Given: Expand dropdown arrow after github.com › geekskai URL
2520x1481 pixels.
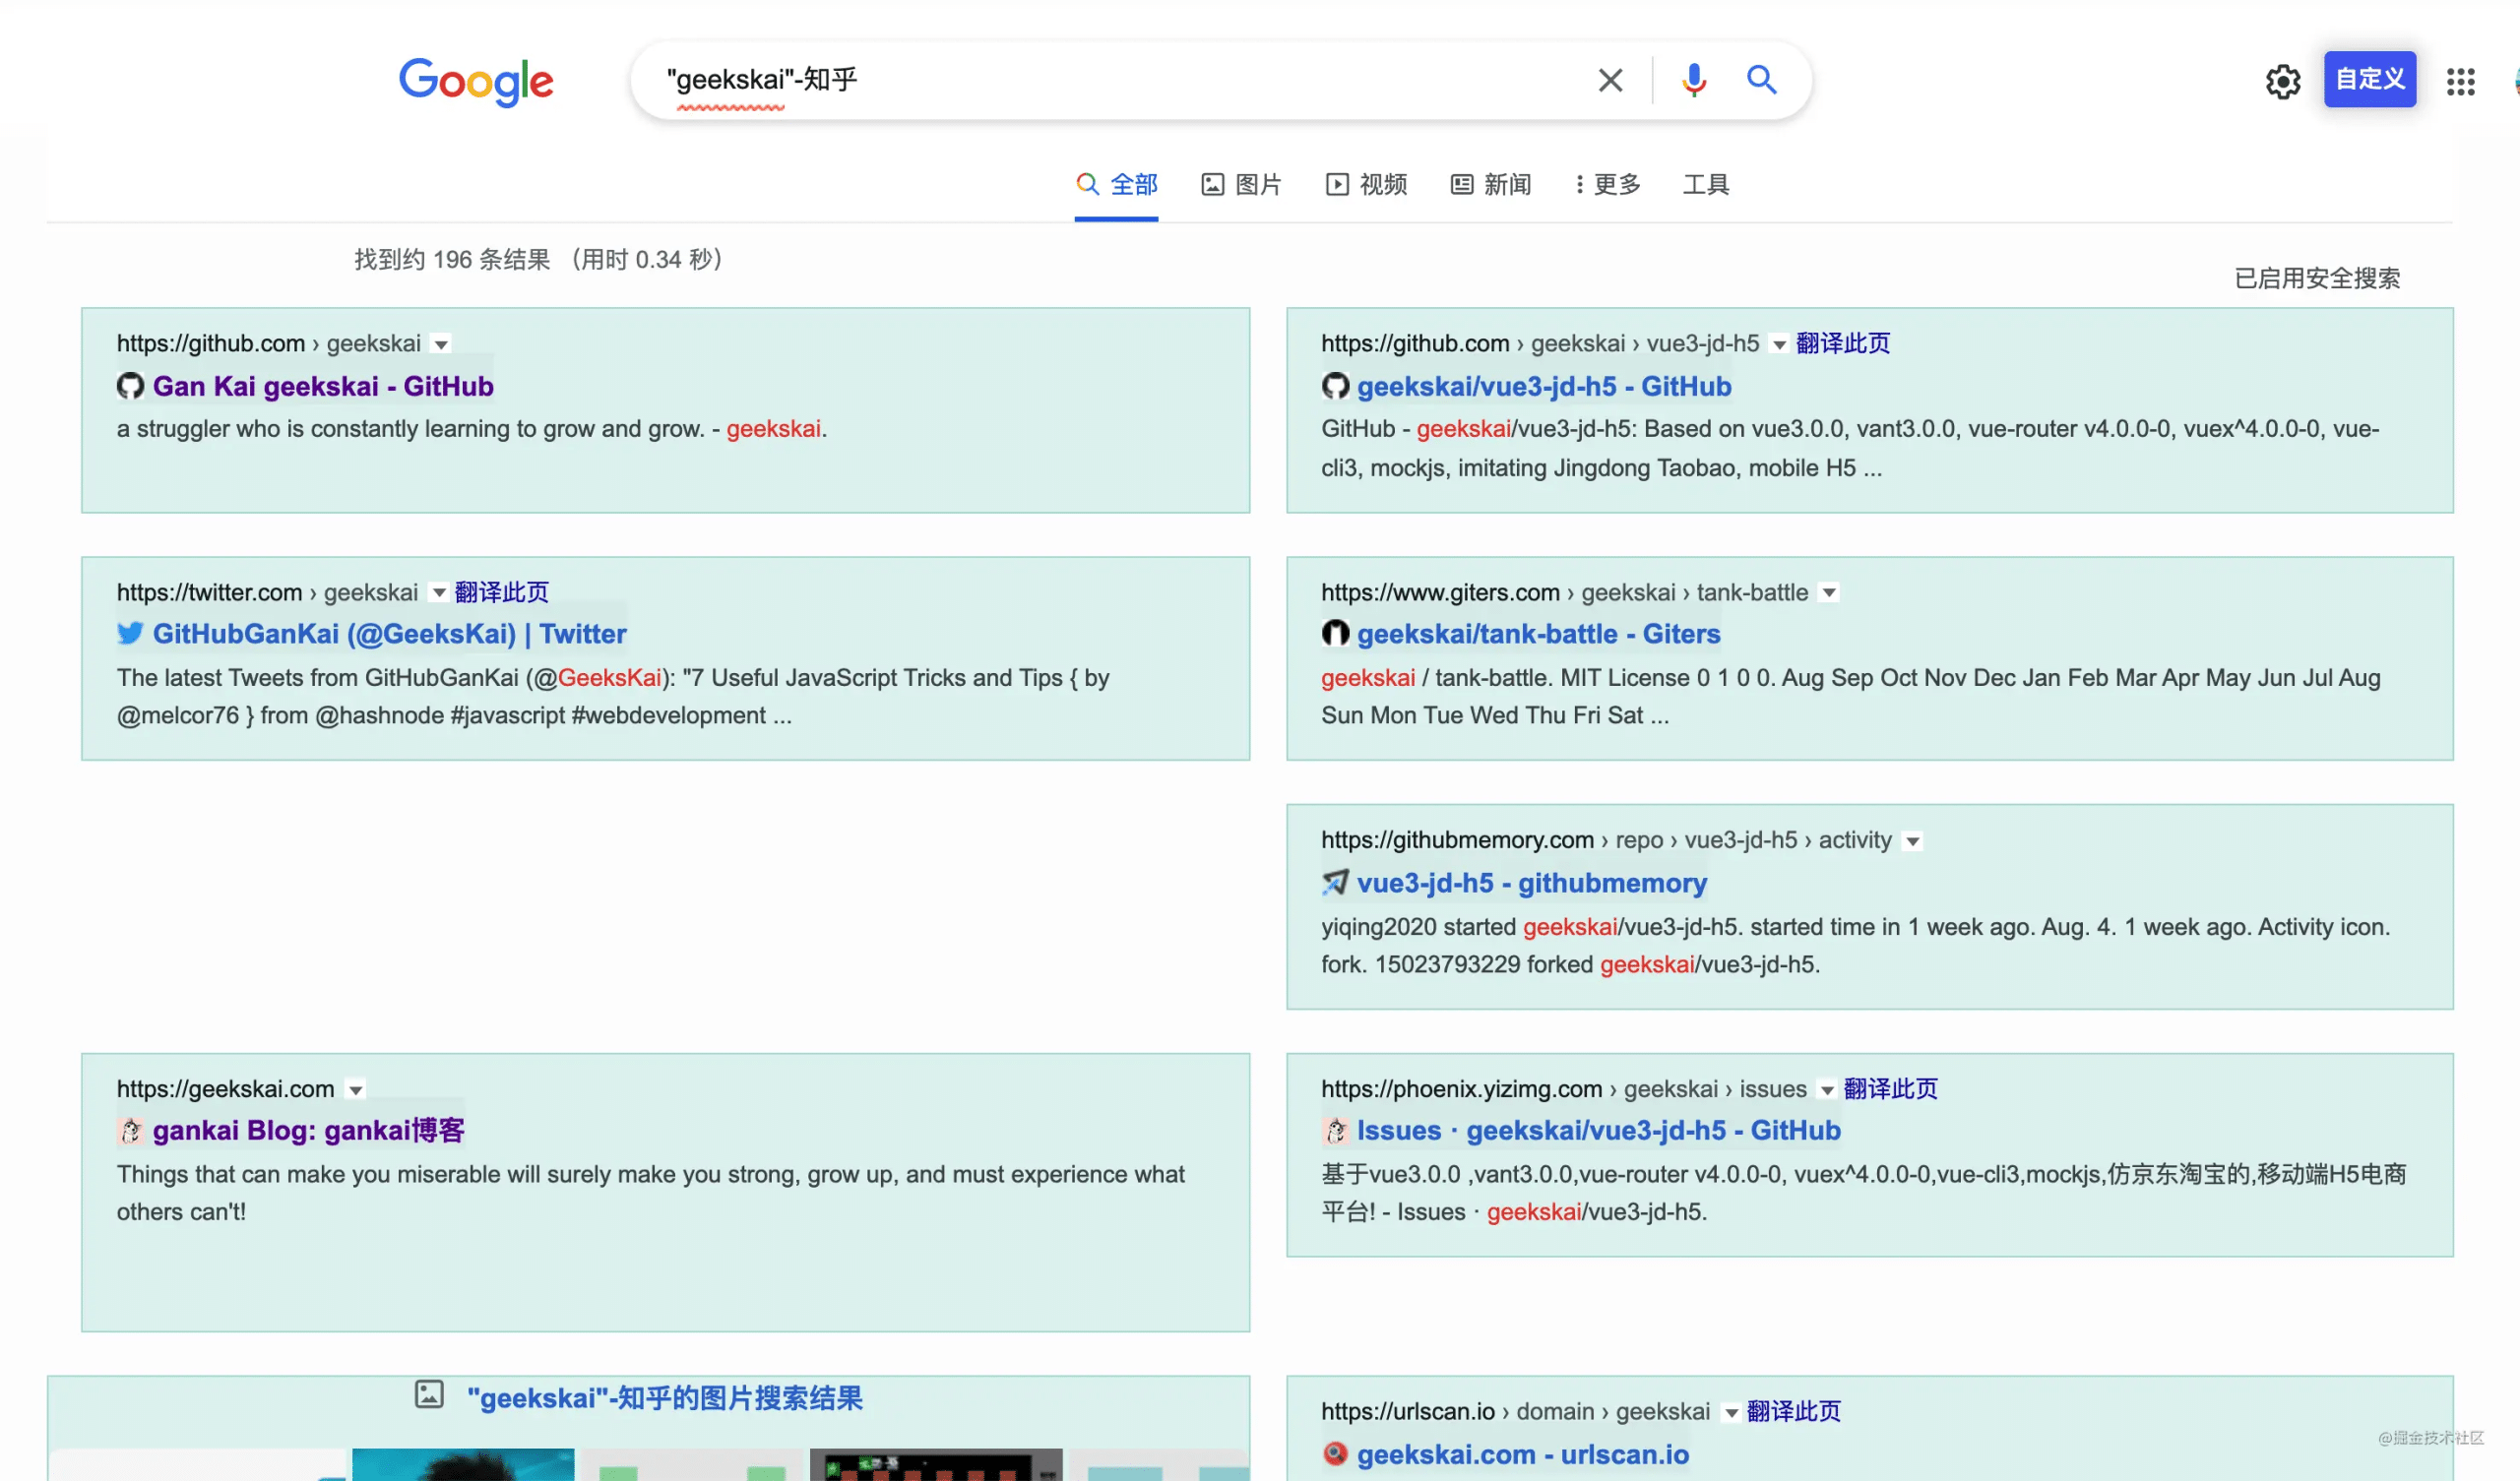Looking at the screenshot, I should coord(441,345).
